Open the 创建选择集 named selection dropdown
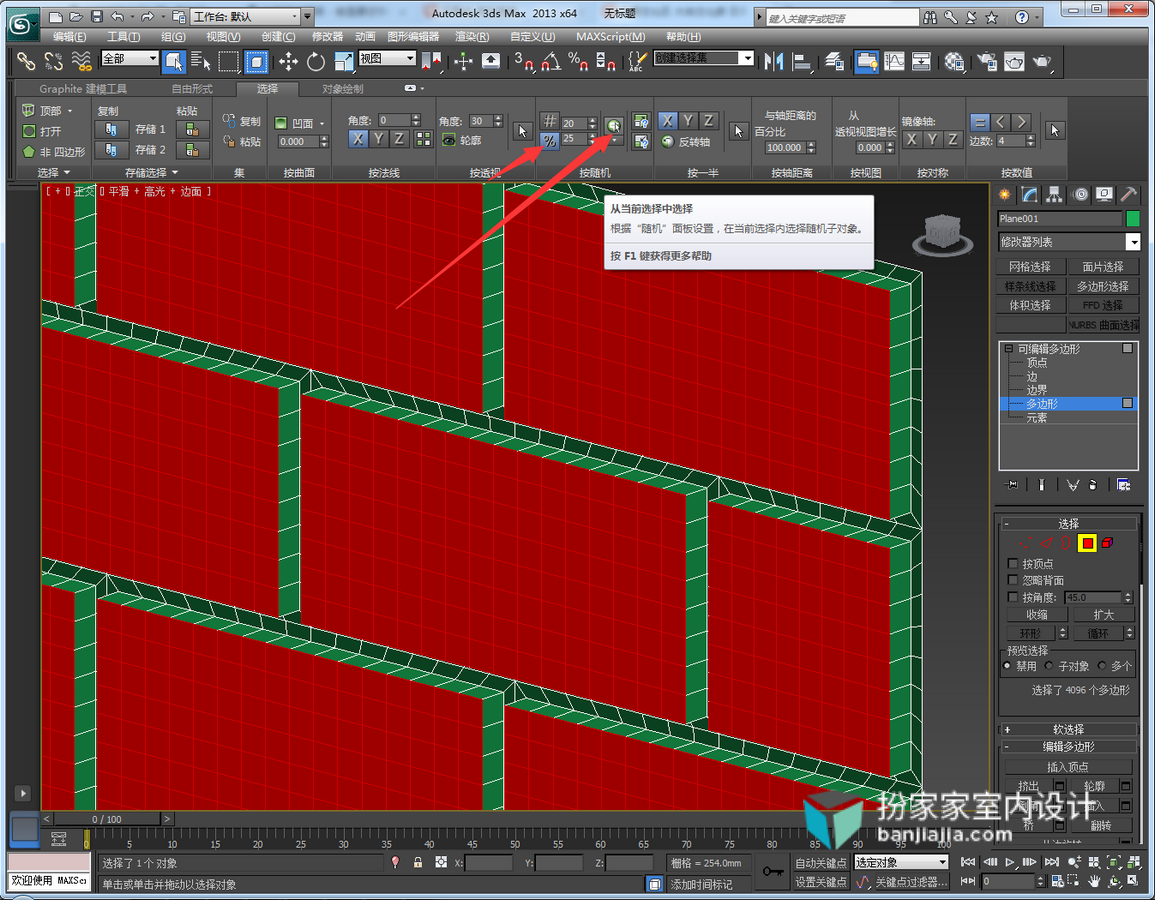This screenshot has width=1155, height=900. click(x=704, y=58)
